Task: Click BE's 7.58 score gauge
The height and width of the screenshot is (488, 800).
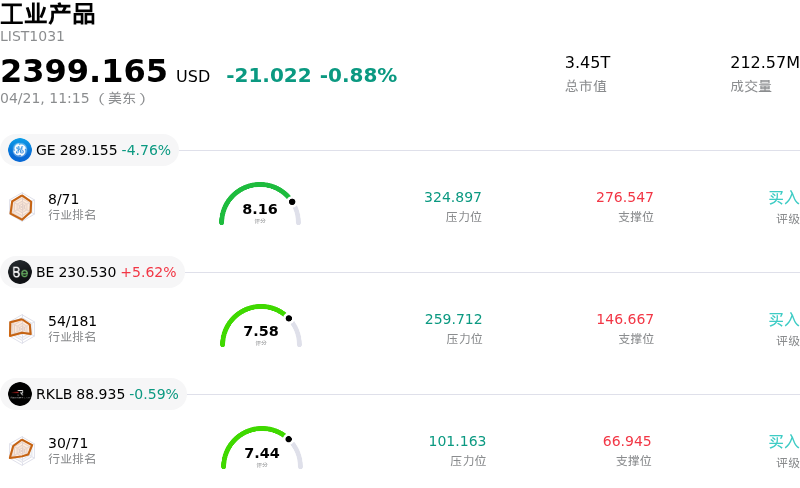Action: point(260,328)
